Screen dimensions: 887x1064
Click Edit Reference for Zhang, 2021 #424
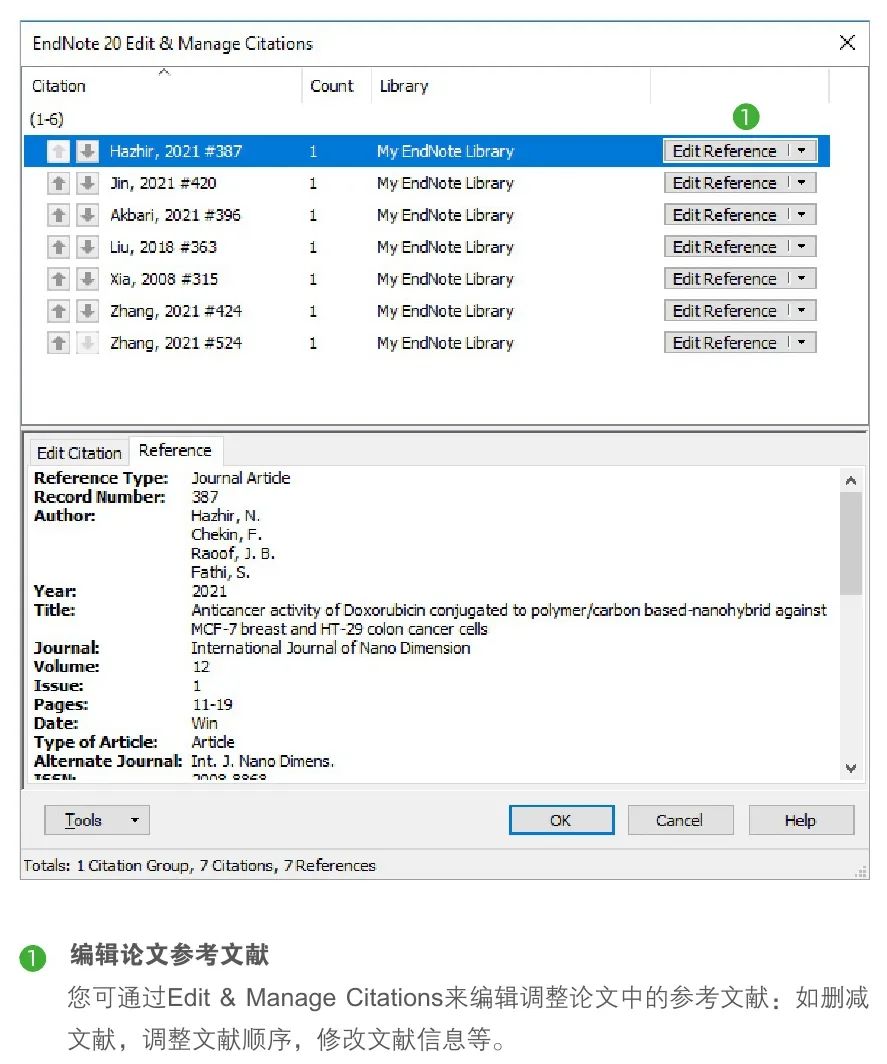pos(725,310)
